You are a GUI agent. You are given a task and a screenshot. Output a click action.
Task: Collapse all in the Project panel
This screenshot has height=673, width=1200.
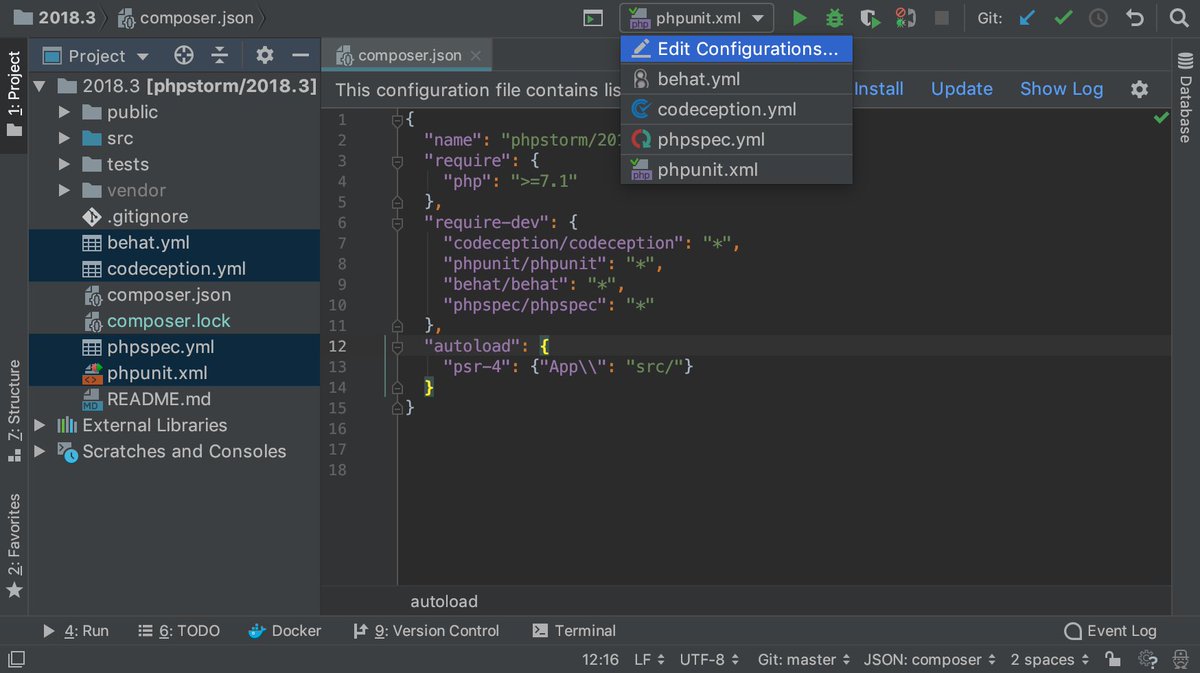coord(220,56)
